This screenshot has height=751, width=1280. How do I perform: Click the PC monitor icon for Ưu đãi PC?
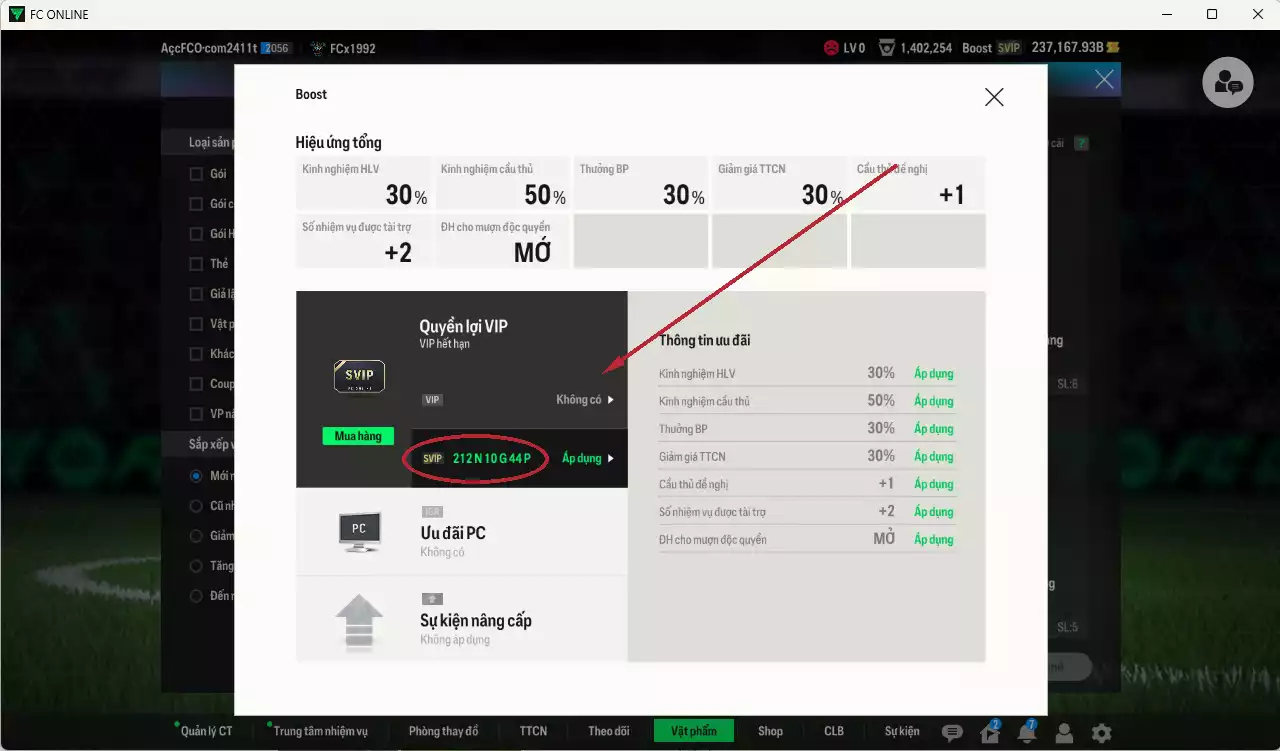pos(359,532)
